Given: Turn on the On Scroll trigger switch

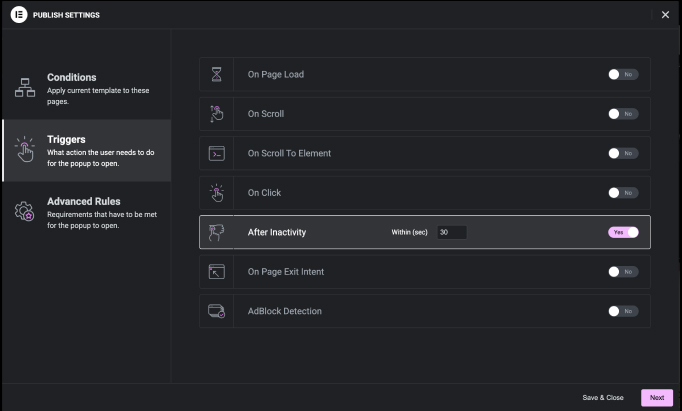Looking at the screenshot, I should click(622, 114).
